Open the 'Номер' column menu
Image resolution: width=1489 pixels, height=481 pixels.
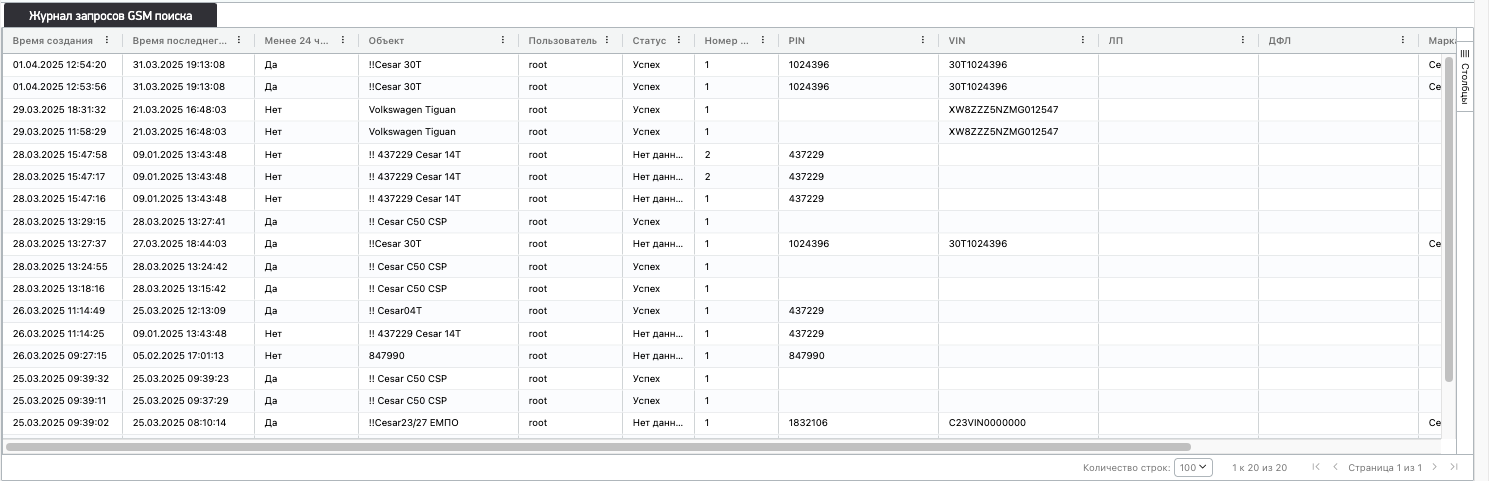(763, 40)
